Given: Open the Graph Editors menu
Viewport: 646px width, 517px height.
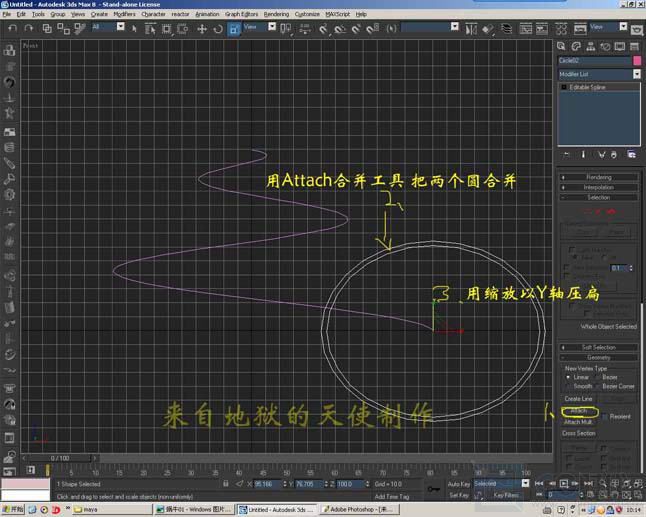Looking at the screenshot, I should point(241,14).
